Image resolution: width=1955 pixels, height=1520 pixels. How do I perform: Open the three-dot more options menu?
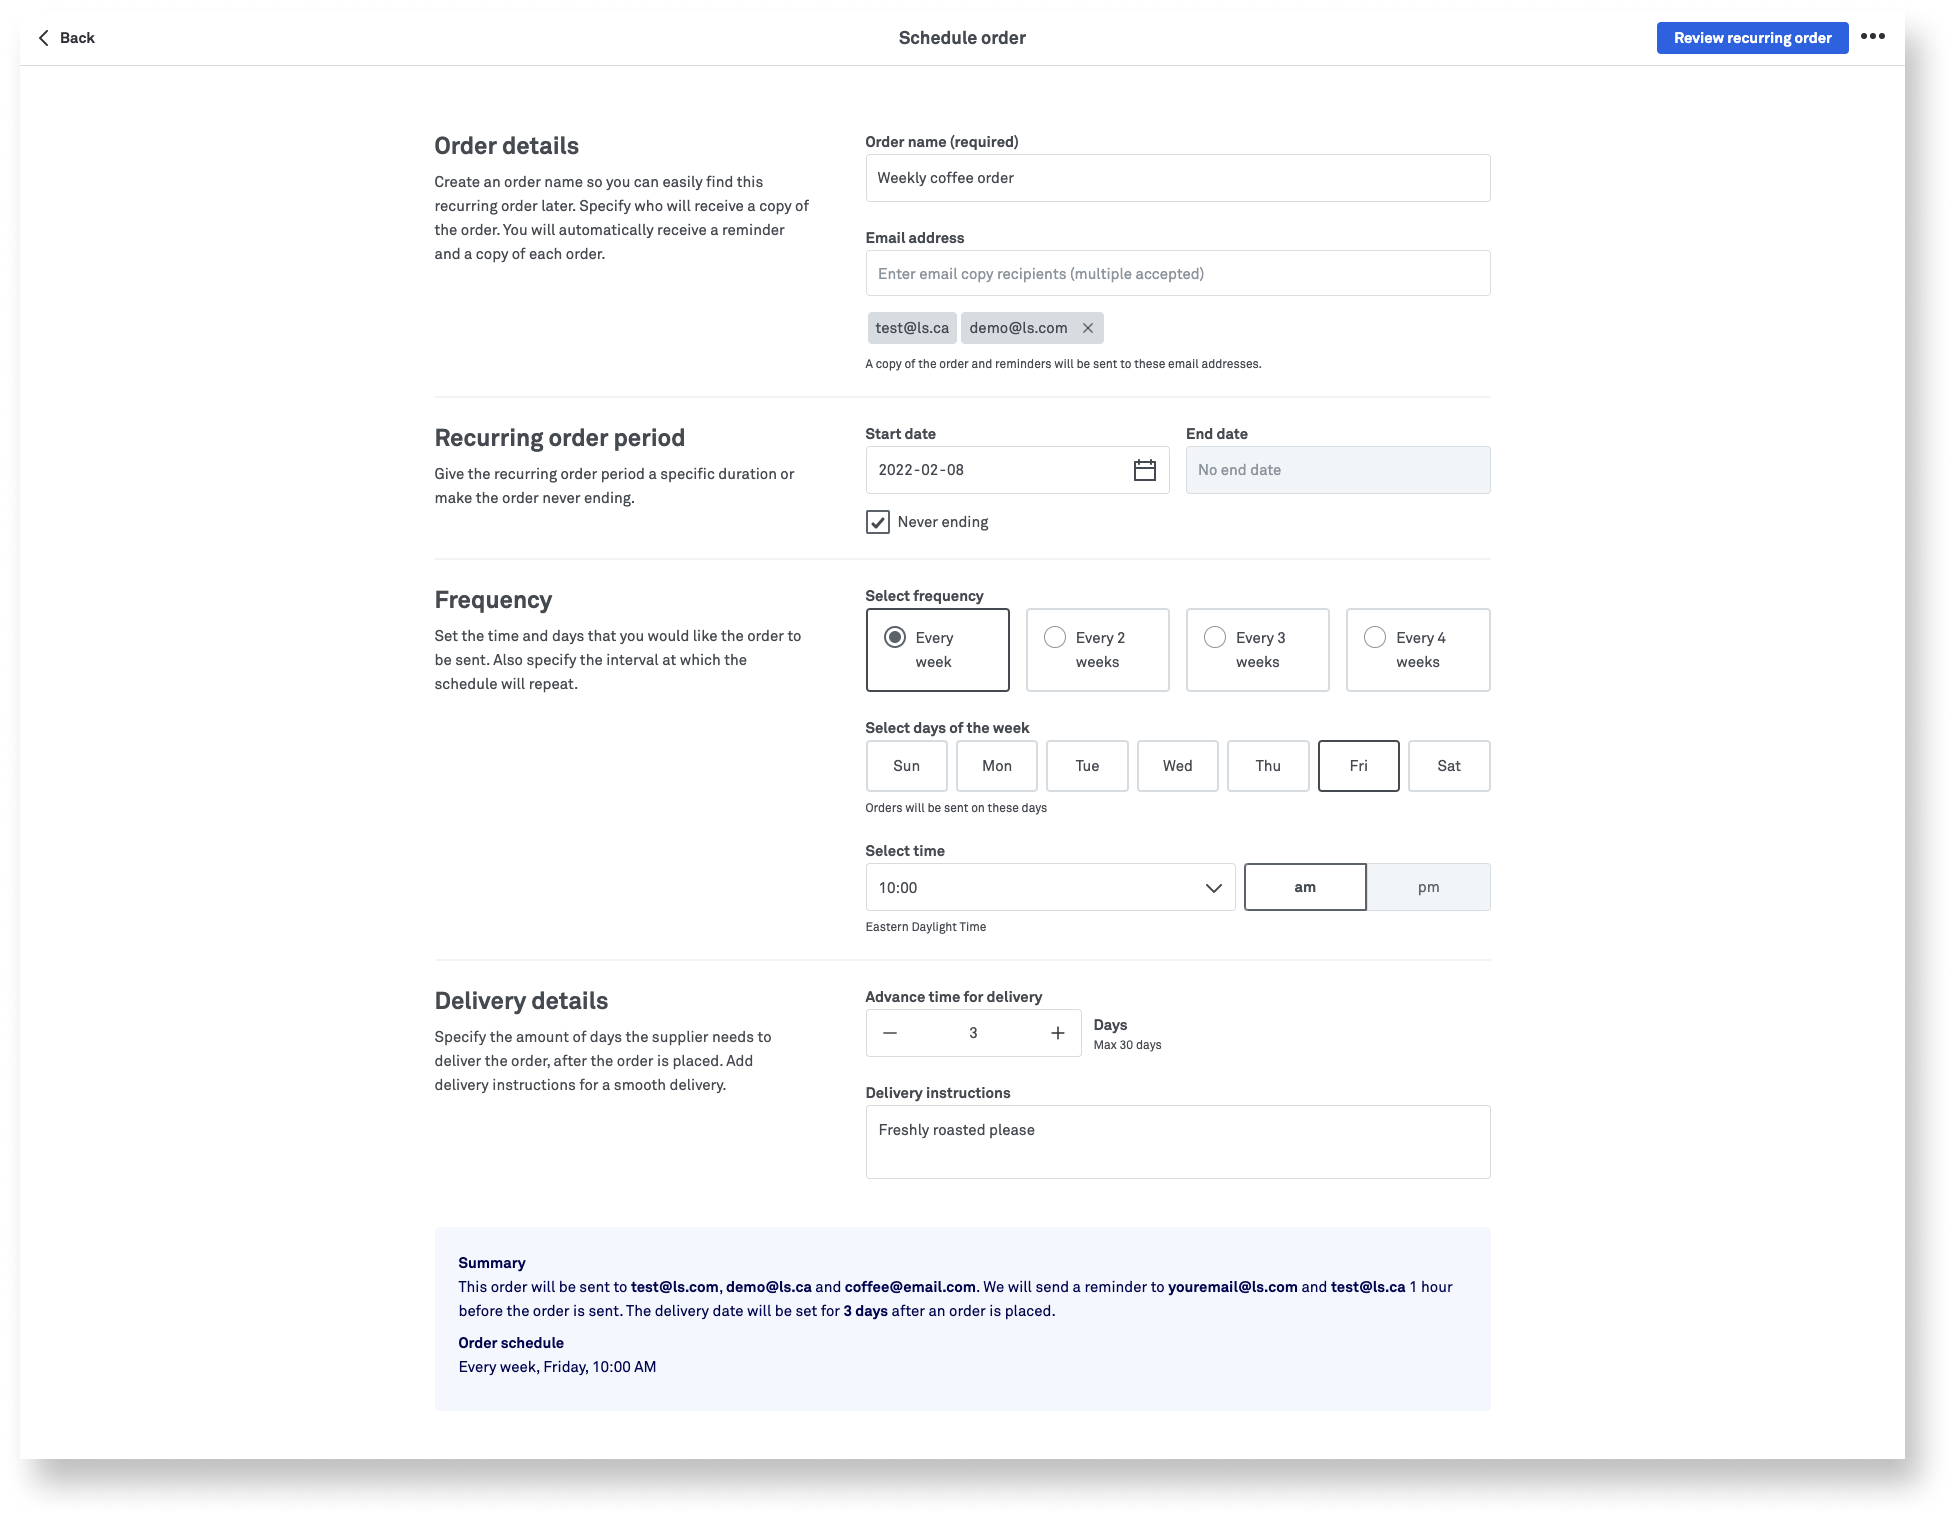click(x=1872, y=37)
